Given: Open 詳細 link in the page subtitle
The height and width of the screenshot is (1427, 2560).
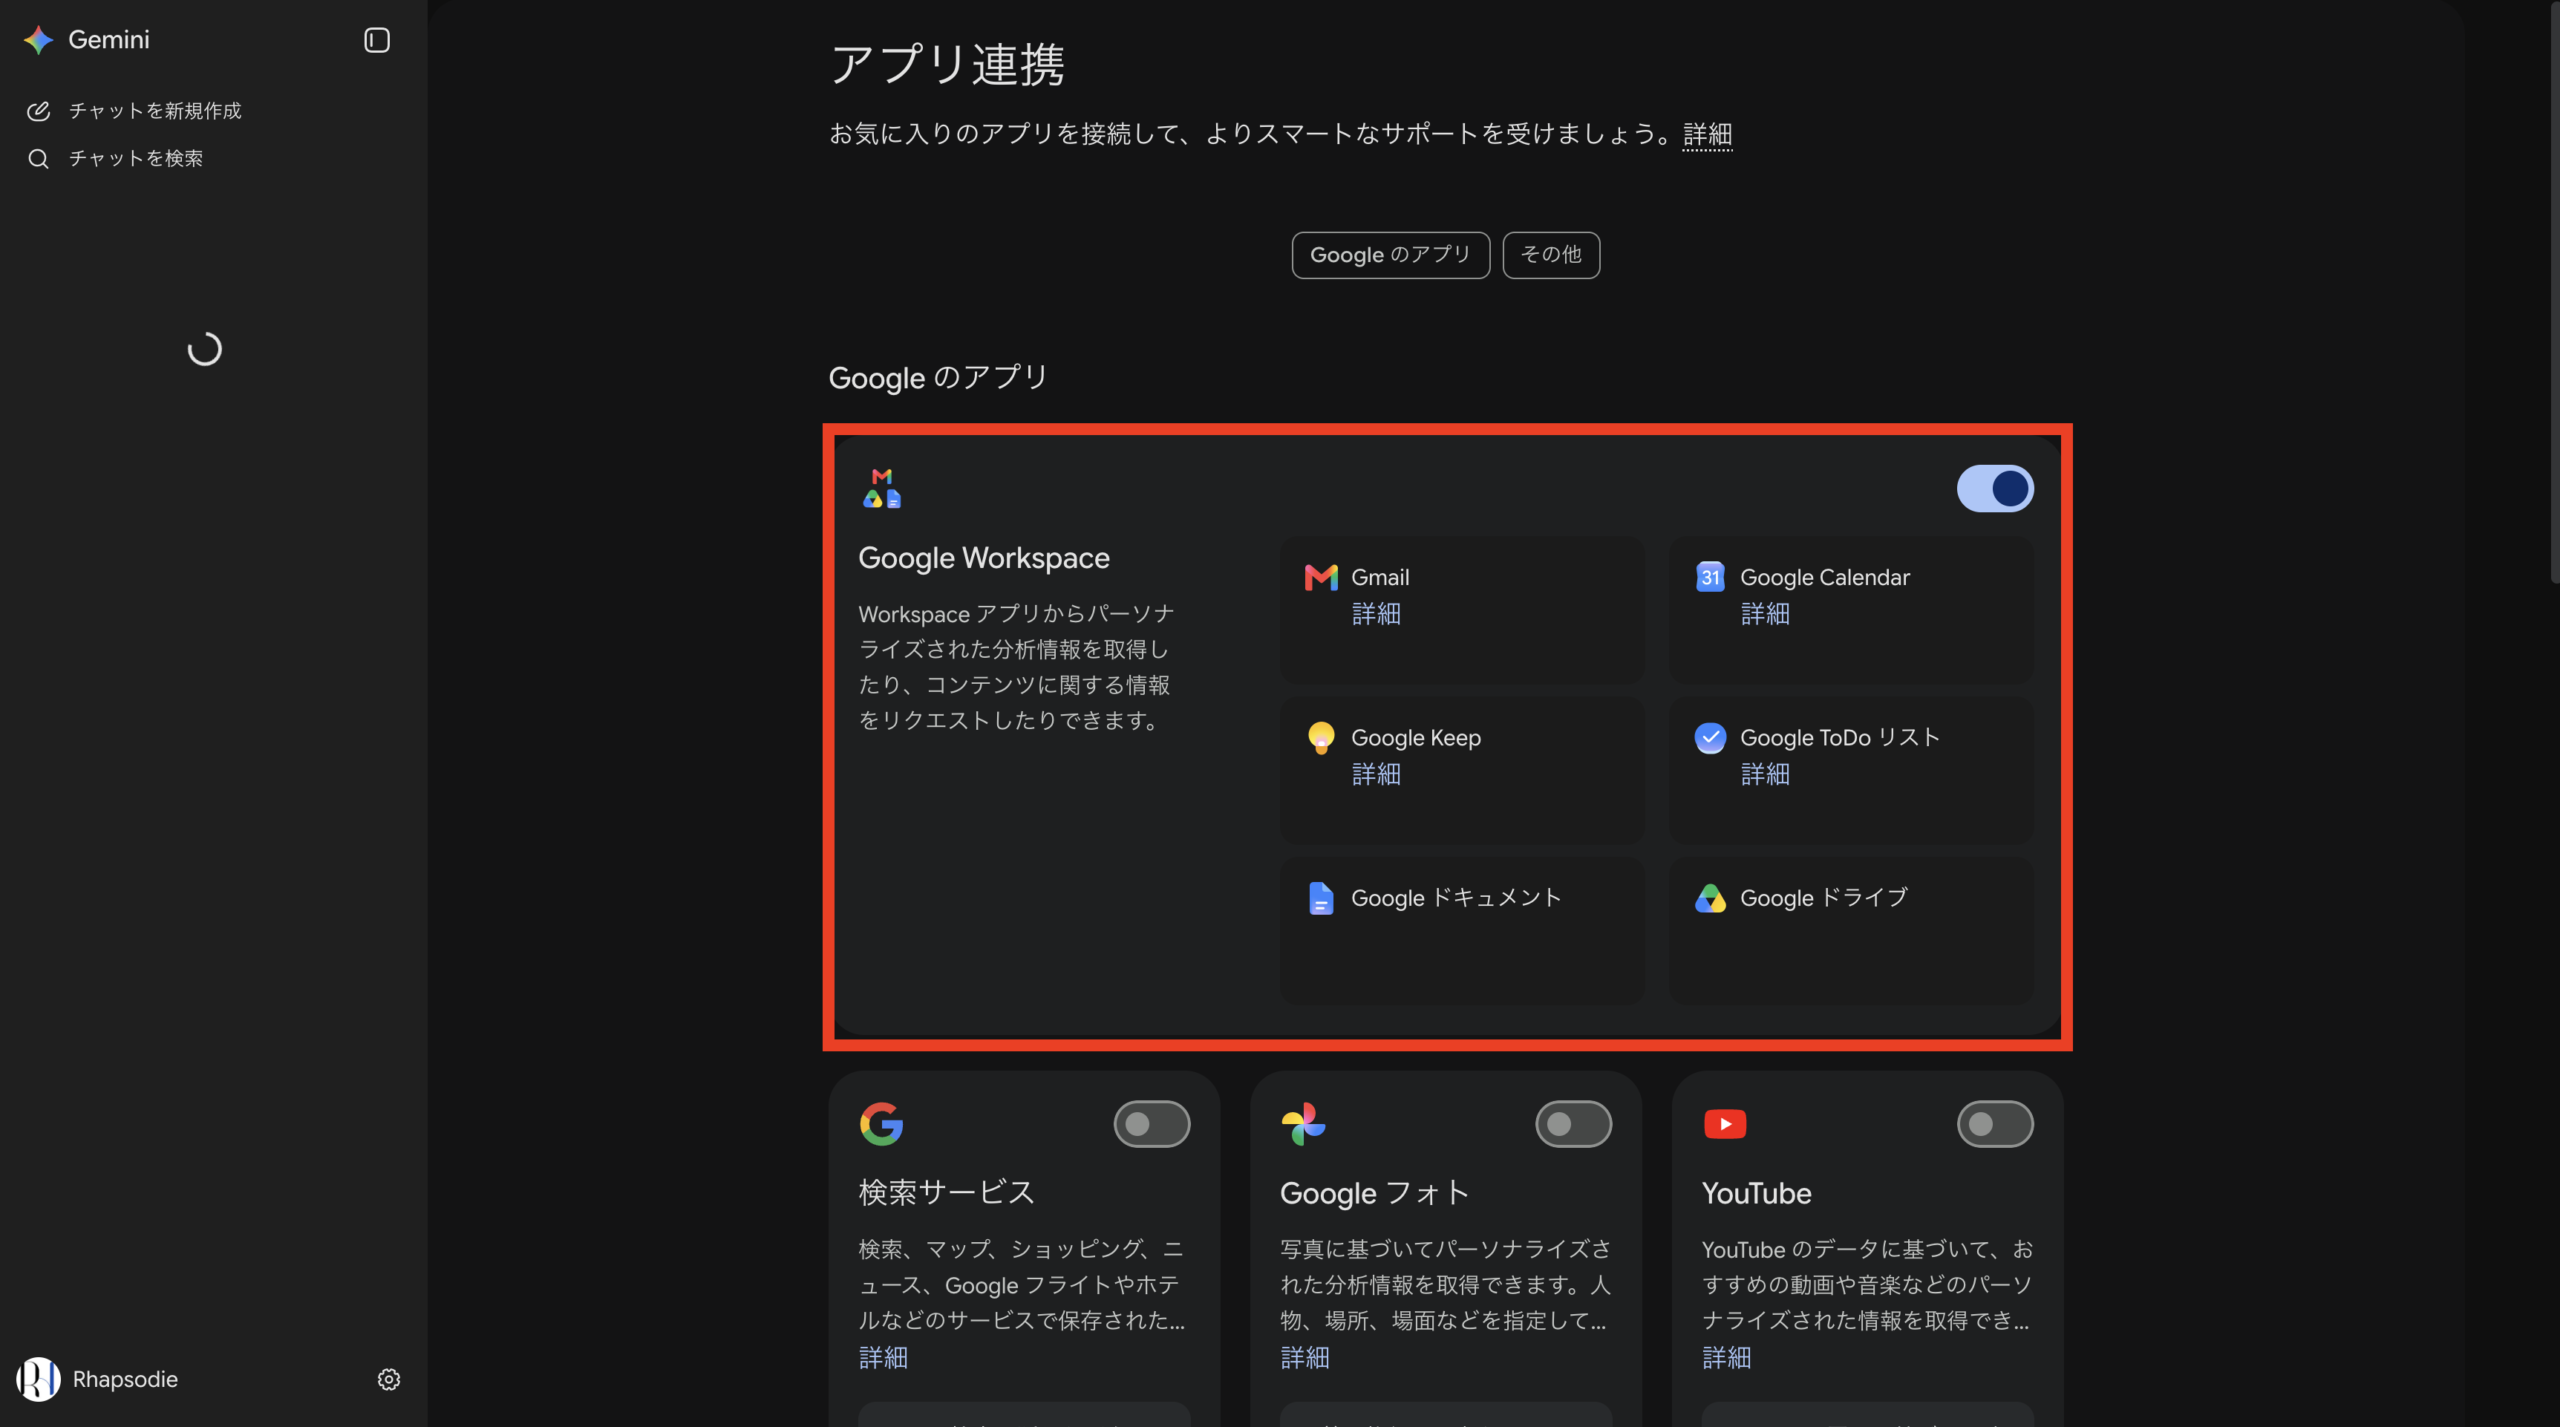Looking at the screenshot, I should 1707,134.
